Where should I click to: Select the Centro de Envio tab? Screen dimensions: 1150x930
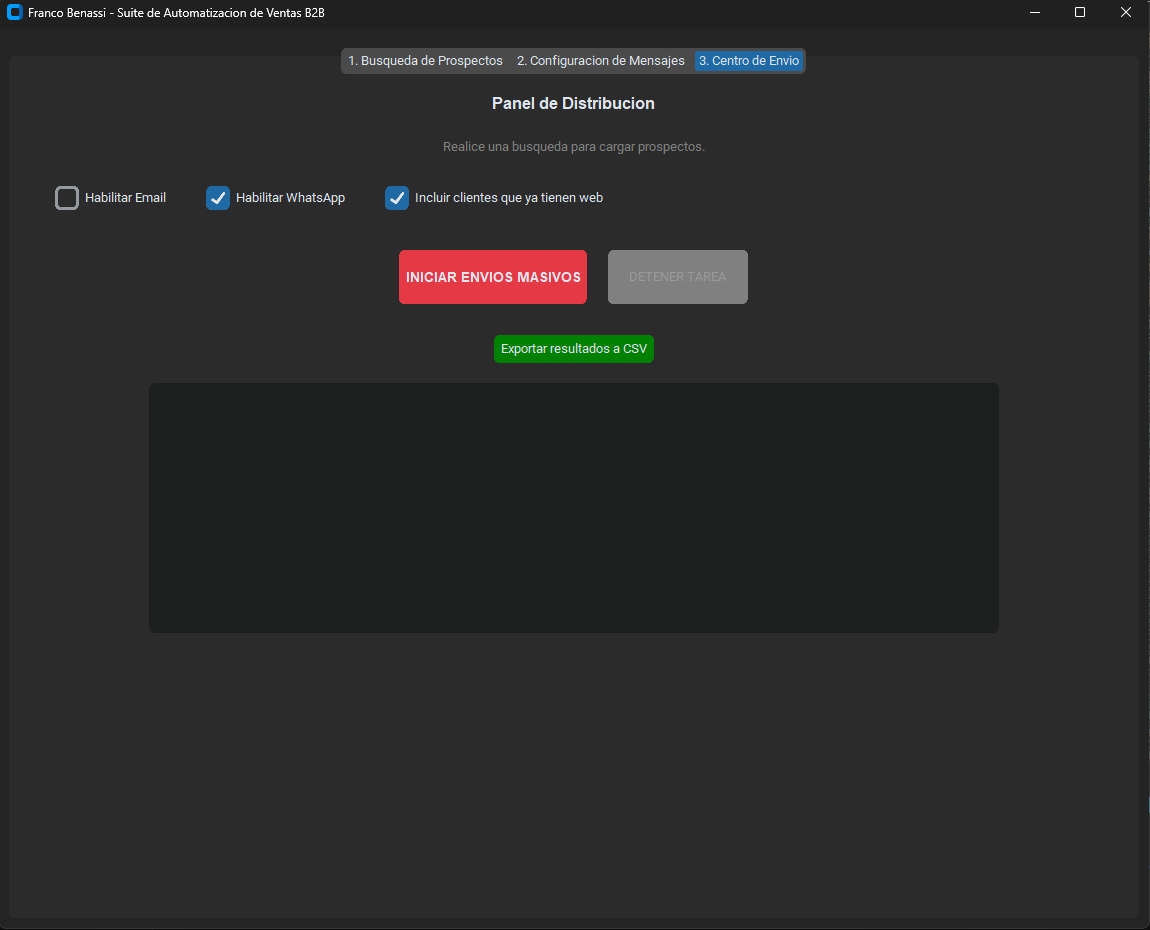[x=749, y=61]
